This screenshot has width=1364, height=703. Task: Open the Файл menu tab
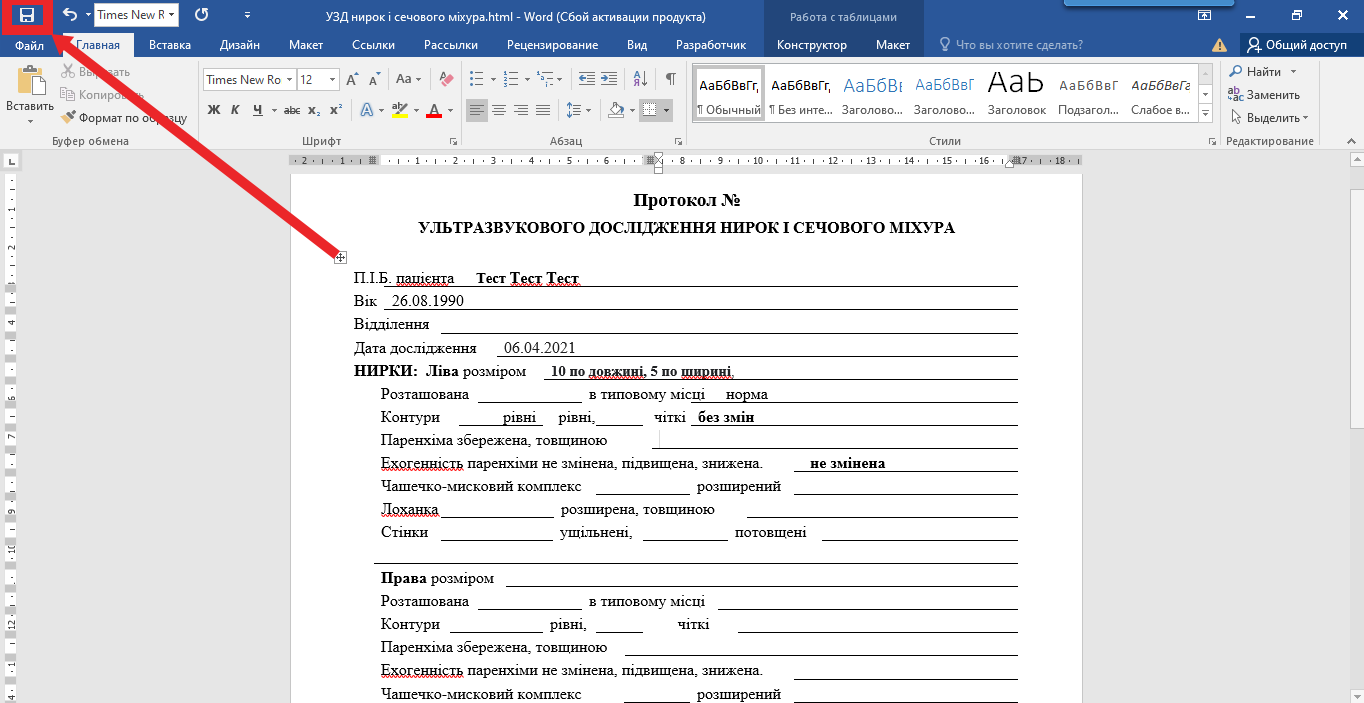[x=29, y=45]
